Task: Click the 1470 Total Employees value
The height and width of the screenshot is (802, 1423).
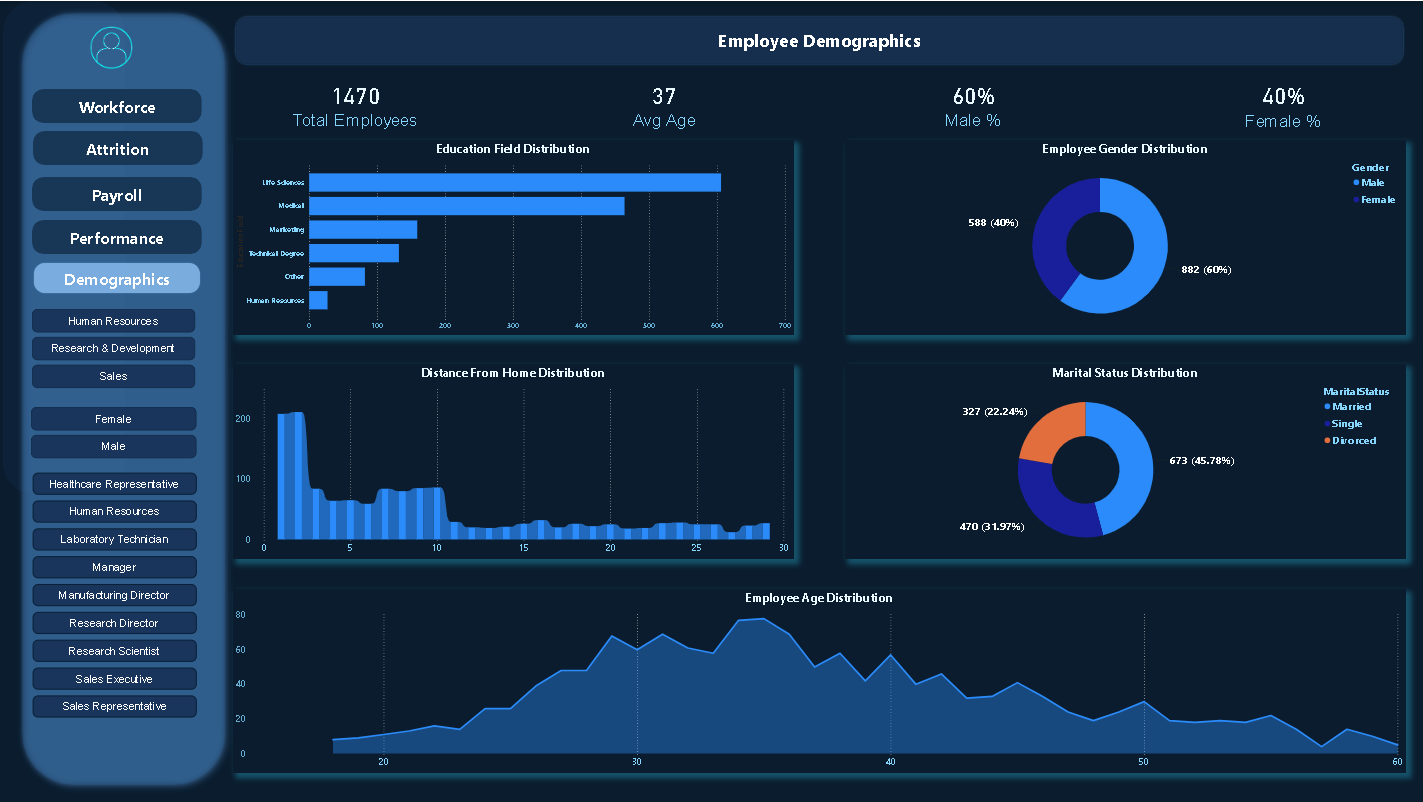Action: click(356, 96)
